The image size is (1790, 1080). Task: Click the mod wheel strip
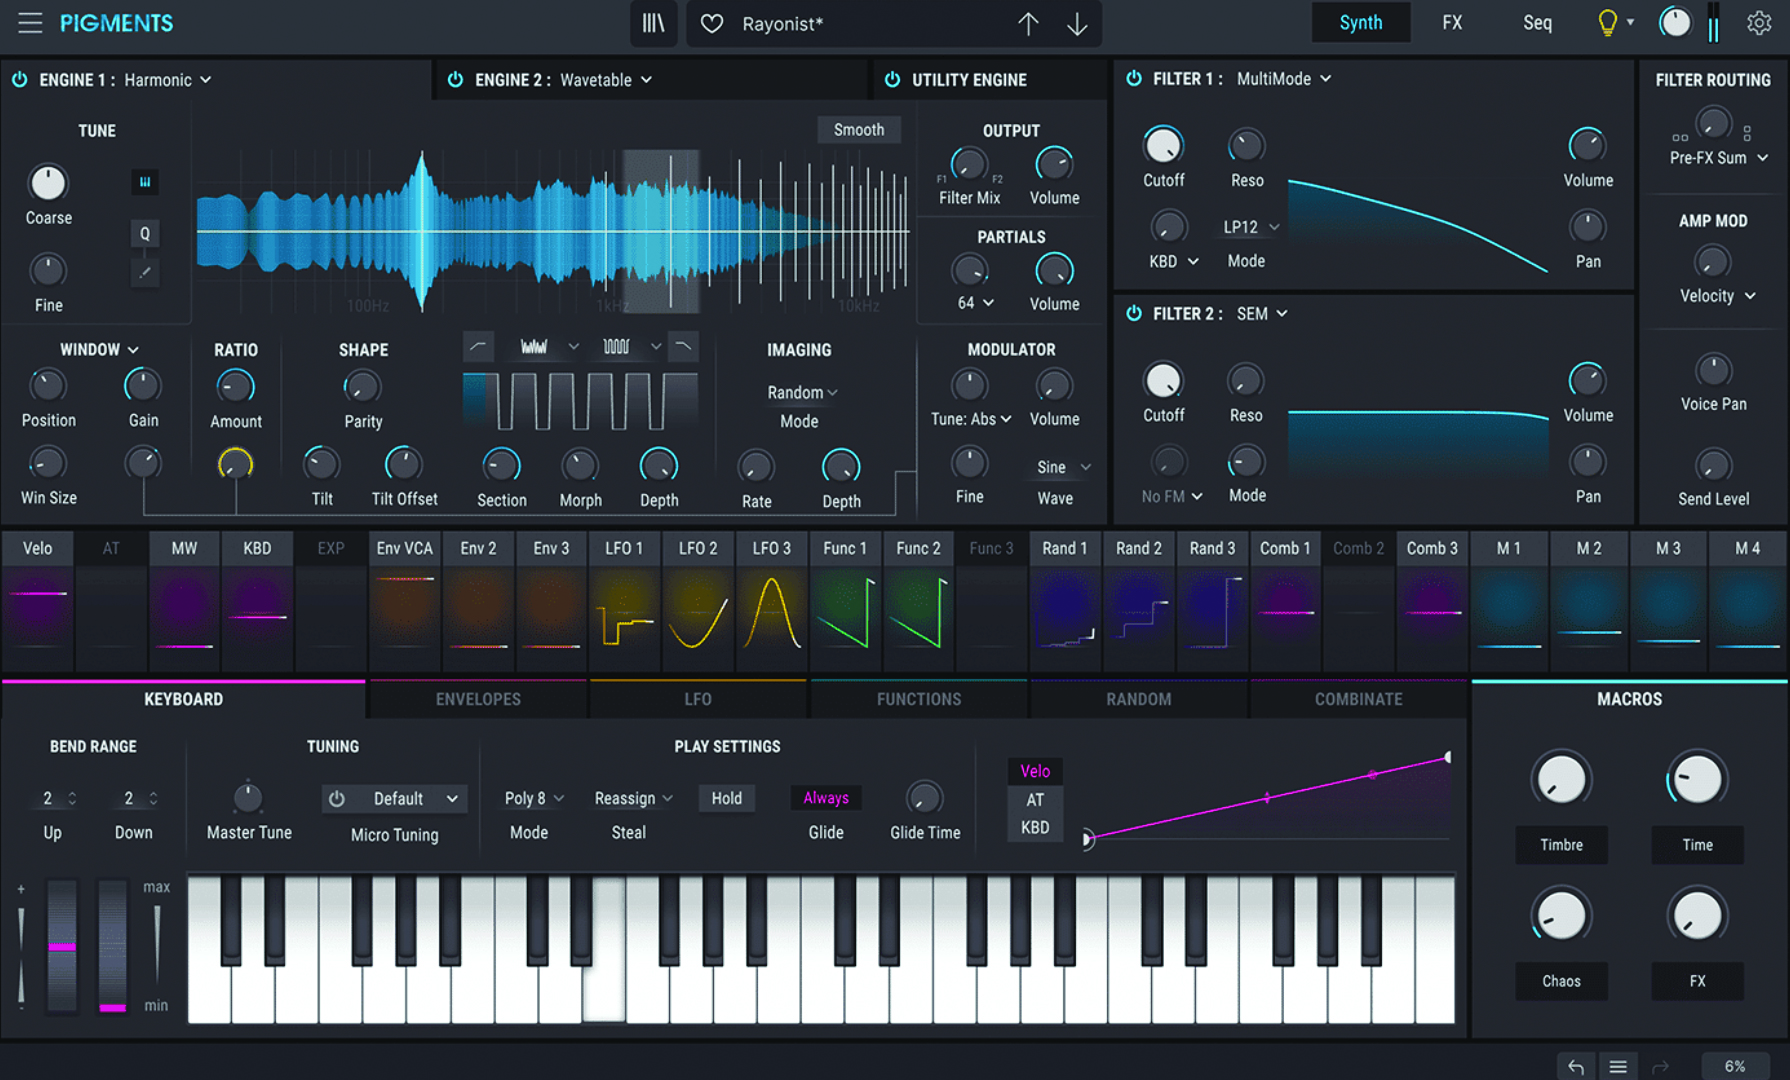(112, 946)
